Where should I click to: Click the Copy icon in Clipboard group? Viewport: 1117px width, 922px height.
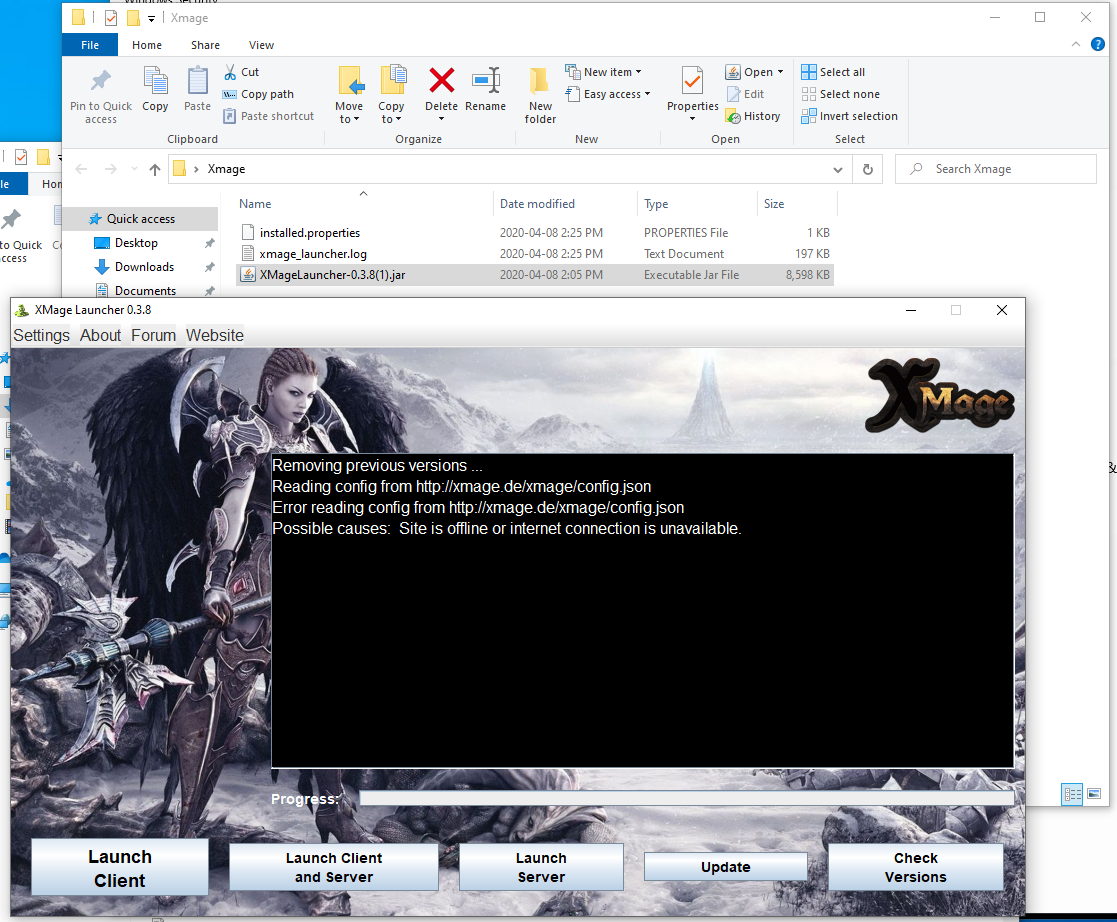(x=155, y=89)
